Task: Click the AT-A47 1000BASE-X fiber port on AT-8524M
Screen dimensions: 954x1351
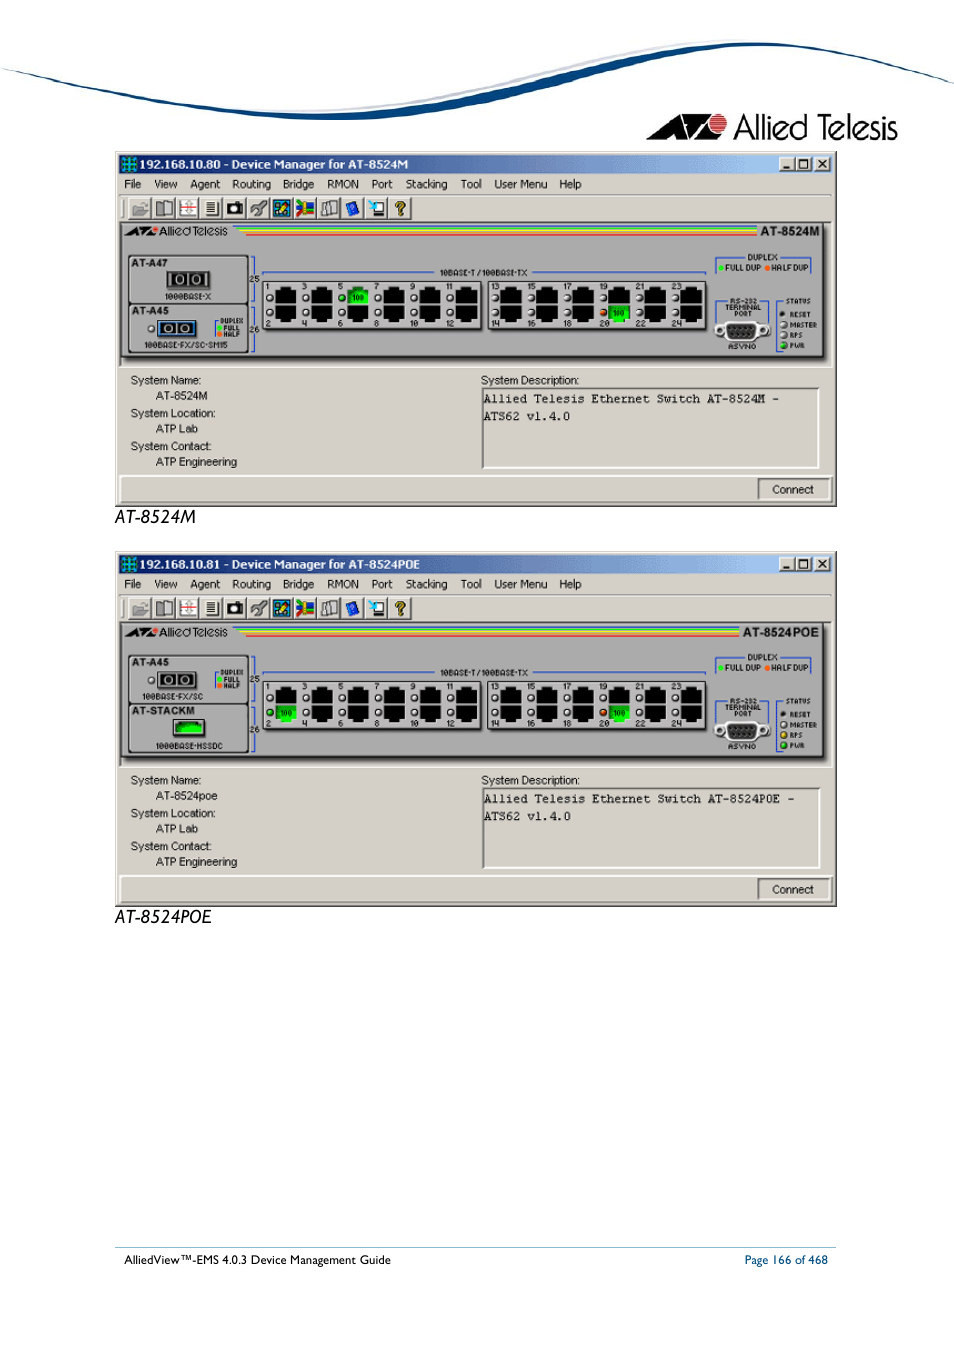Action: [x=188, y=280]
